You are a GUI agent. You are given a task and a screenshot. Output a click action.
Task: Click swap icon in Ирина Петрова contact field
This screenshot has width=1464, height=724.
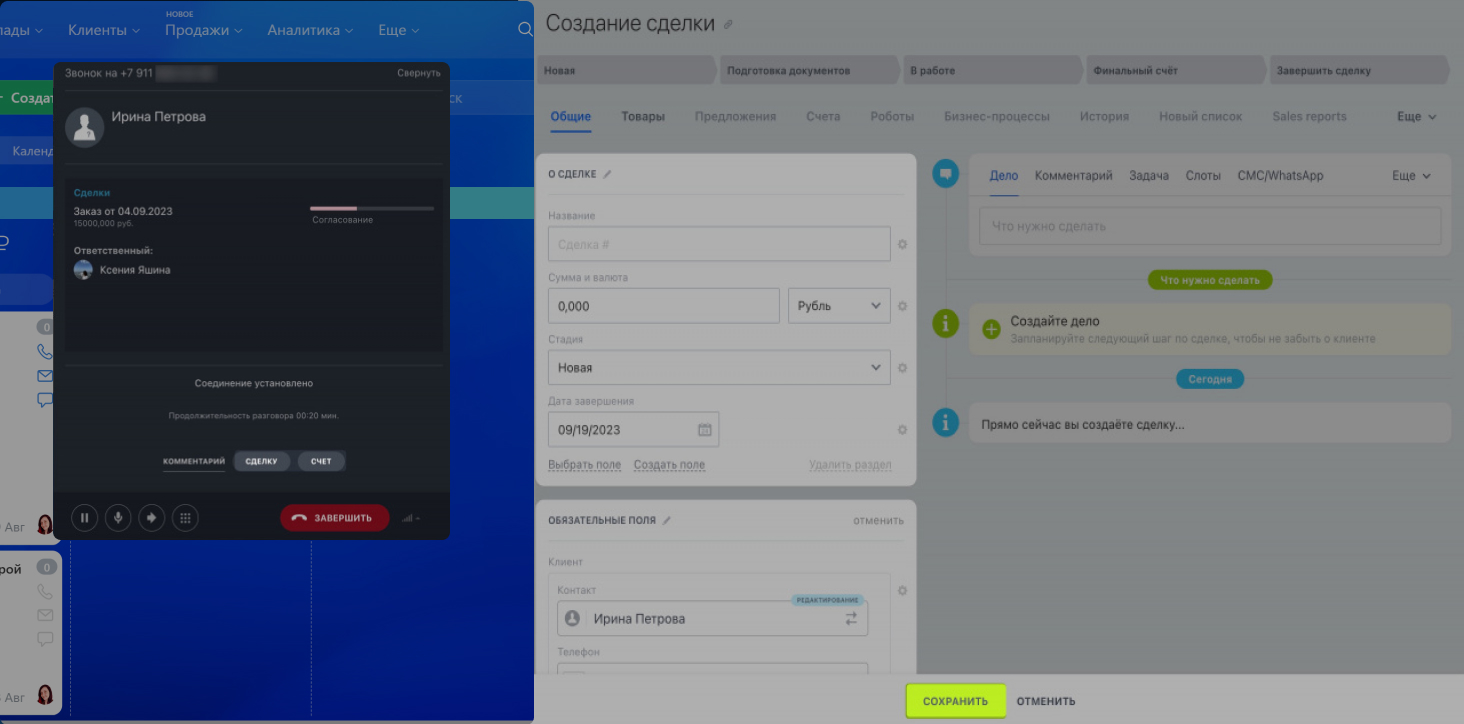point(851,619)
